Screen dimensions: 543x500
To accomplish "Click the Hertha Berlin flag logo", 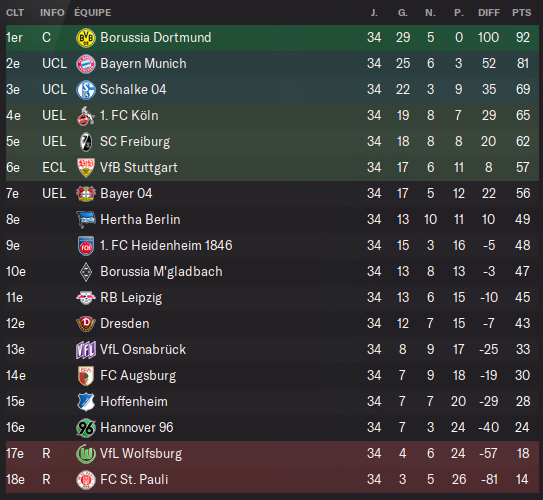I will coord(86,220).
